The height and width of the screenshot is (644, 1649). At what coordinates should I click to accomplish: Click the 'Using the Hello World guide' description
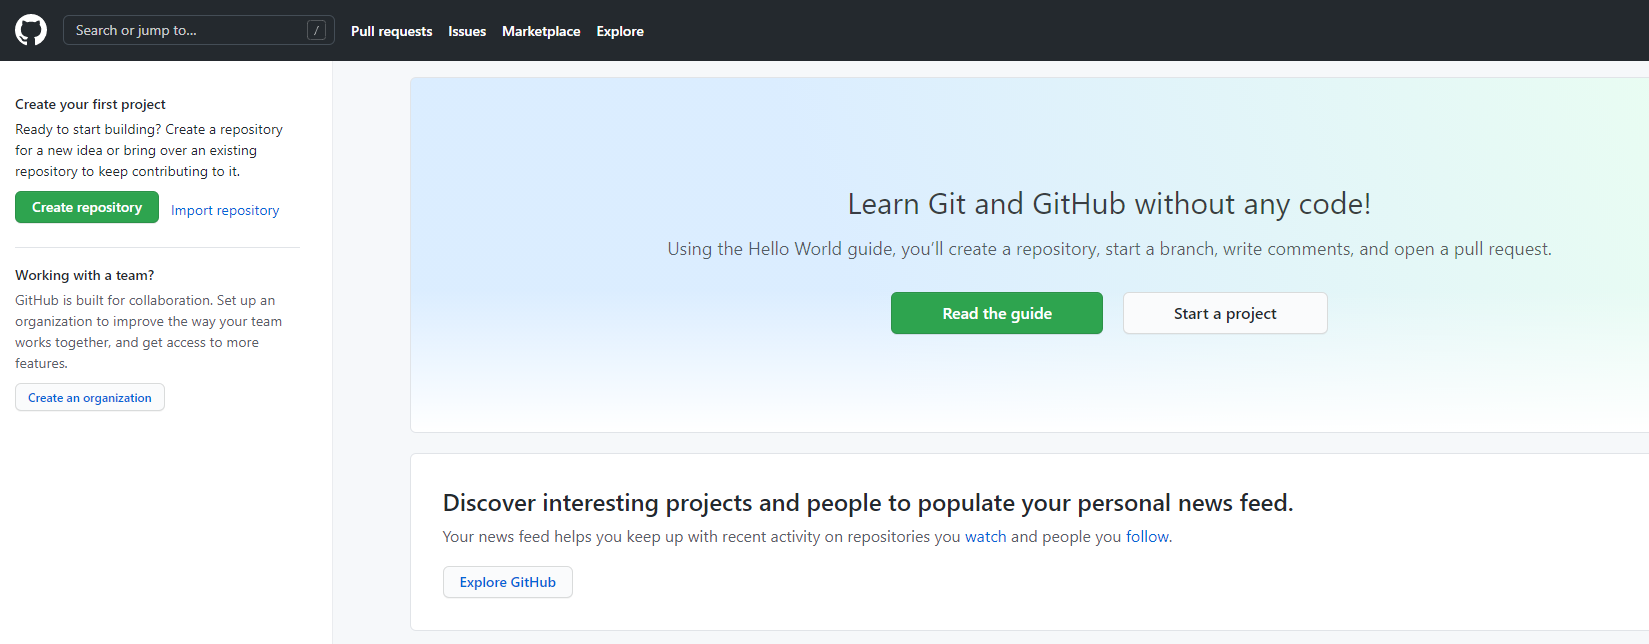[1109, 249]
